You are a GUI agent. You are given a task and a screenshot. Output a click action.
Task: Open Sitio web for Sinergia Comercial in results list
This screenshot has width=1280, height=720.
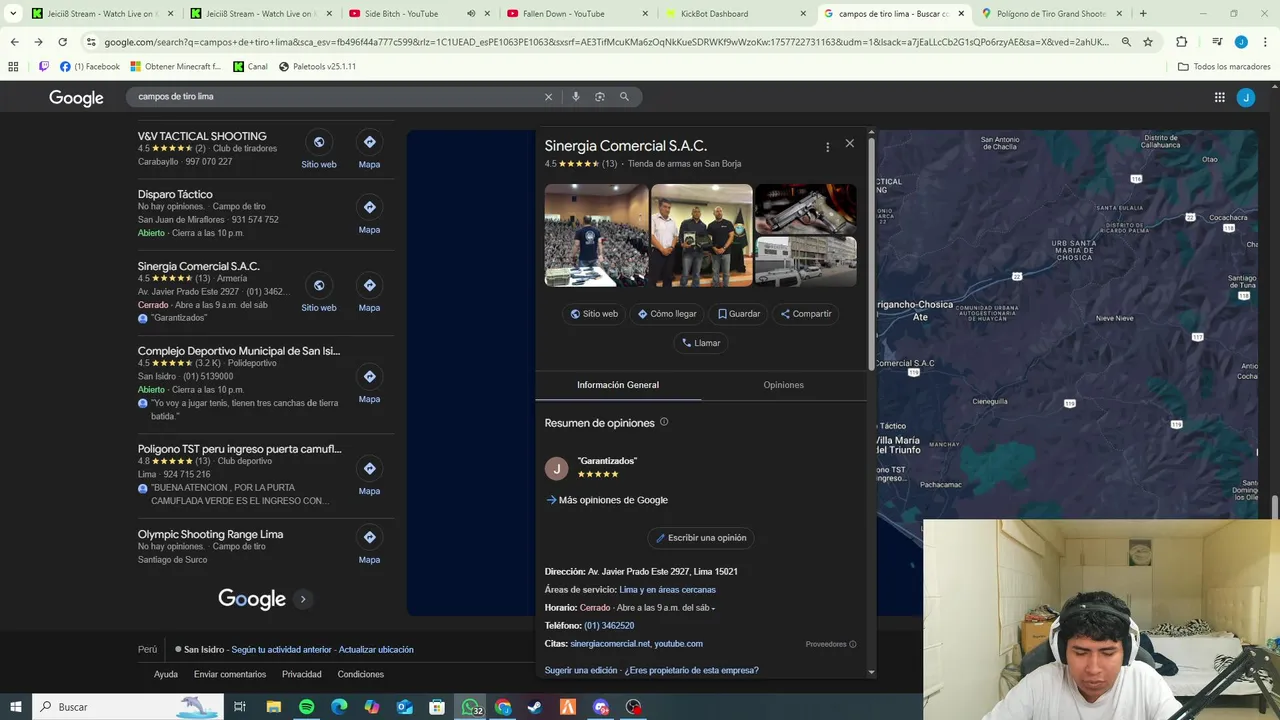319,293
